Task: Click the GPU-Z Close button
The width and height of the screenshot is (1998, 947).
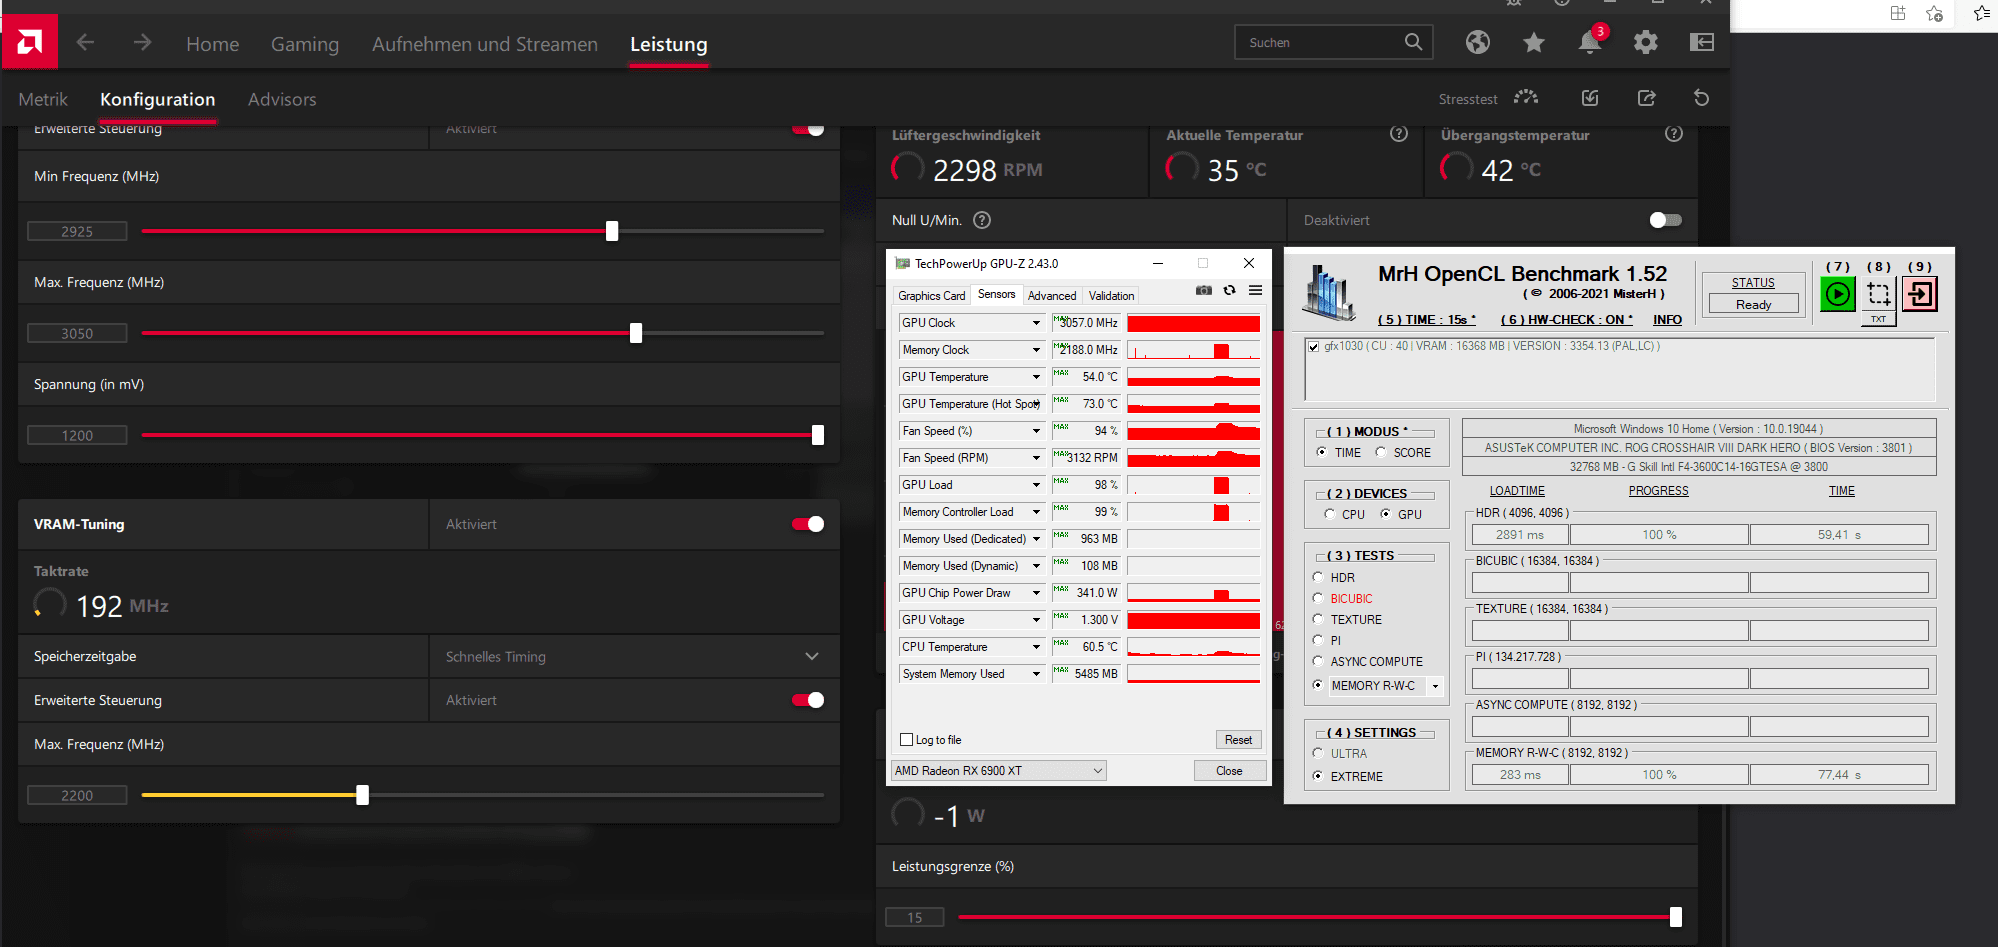Action: pyautogui.click(x=1229, y=771)
